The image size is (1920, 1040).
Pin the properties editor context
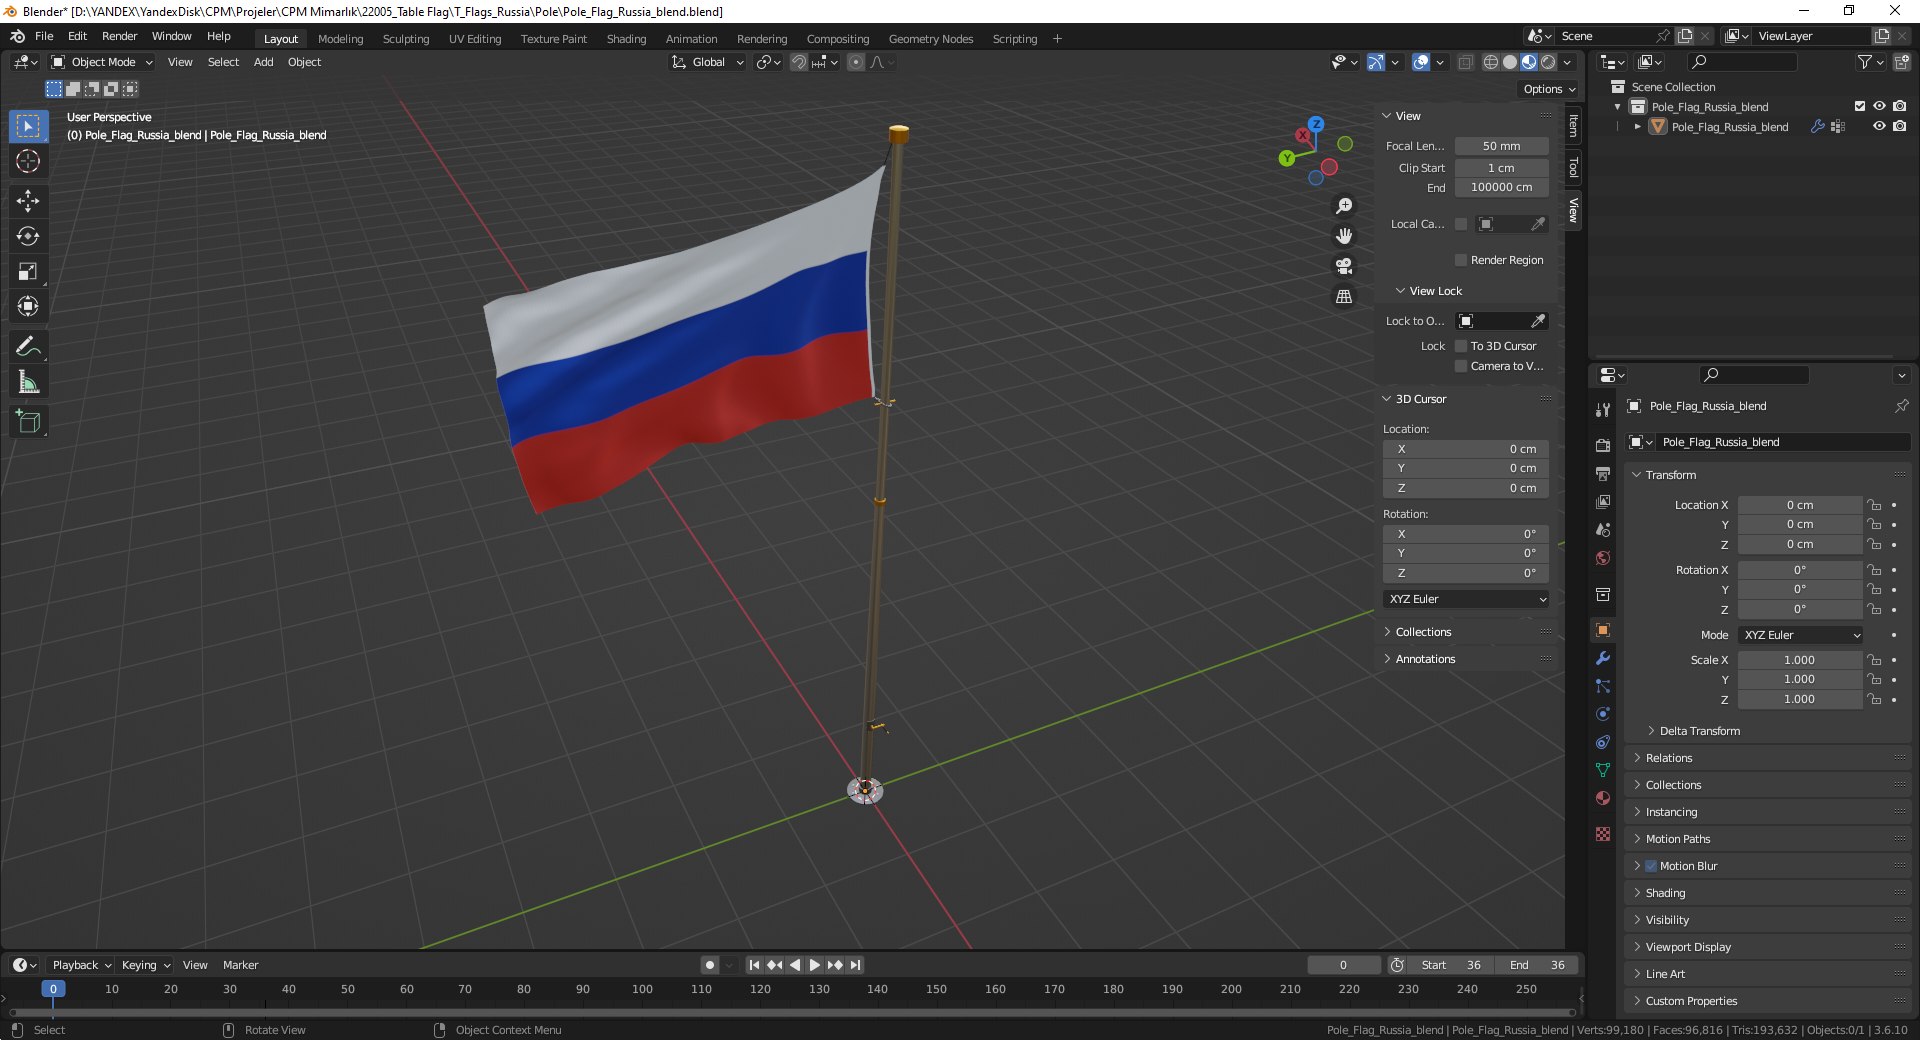pos(1901,406)
